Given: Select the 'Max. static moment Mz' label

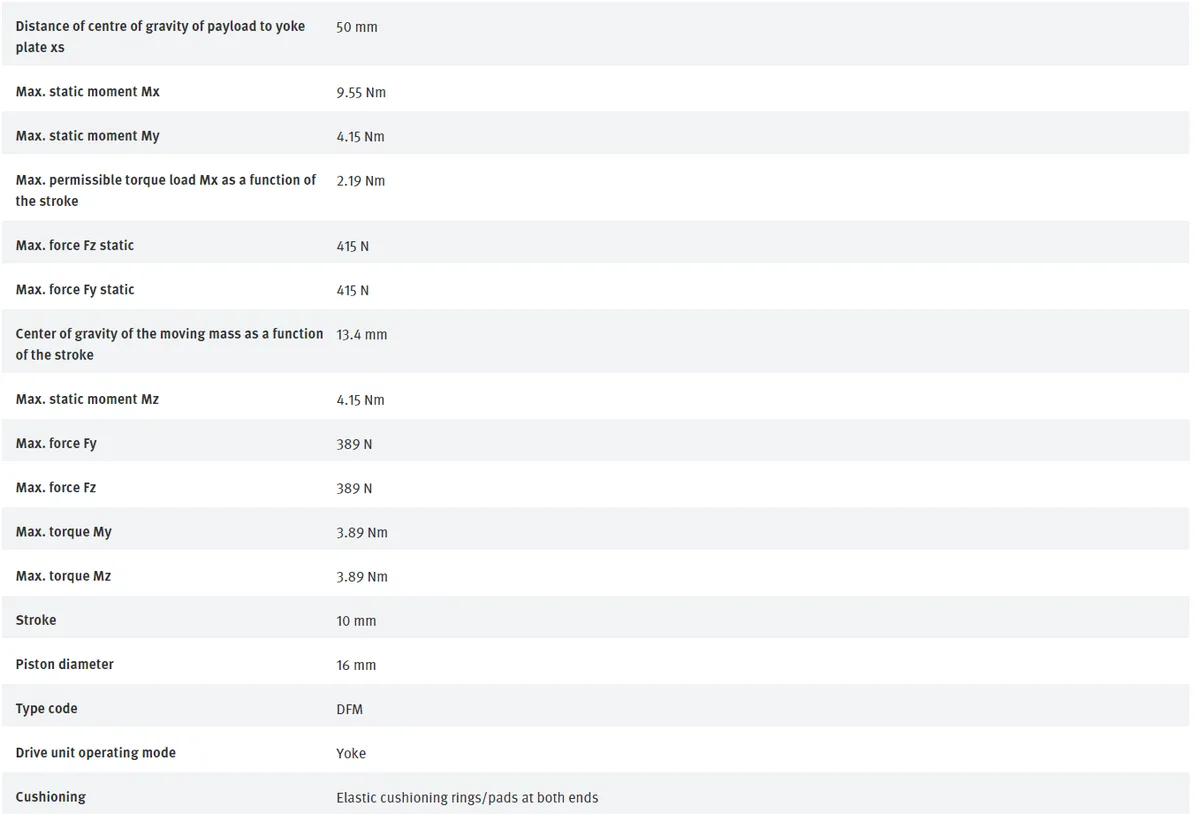Looking at the screenshot, I should pyautogui.click(x=87, y=399).
